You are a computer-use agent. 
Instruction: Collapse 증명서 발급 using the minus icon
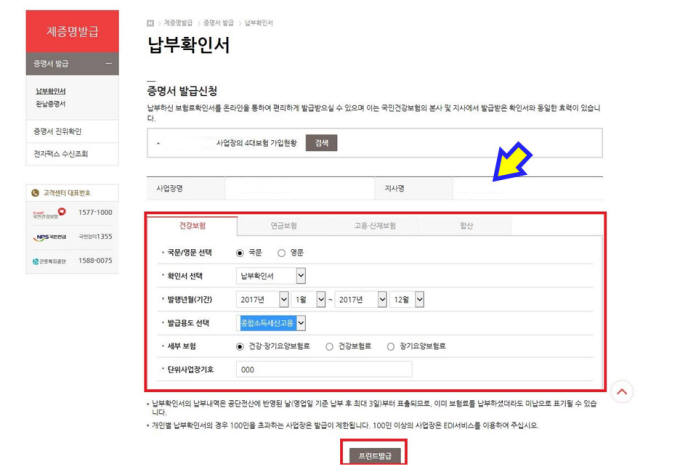pyautogui.click(x=108, y=63)
